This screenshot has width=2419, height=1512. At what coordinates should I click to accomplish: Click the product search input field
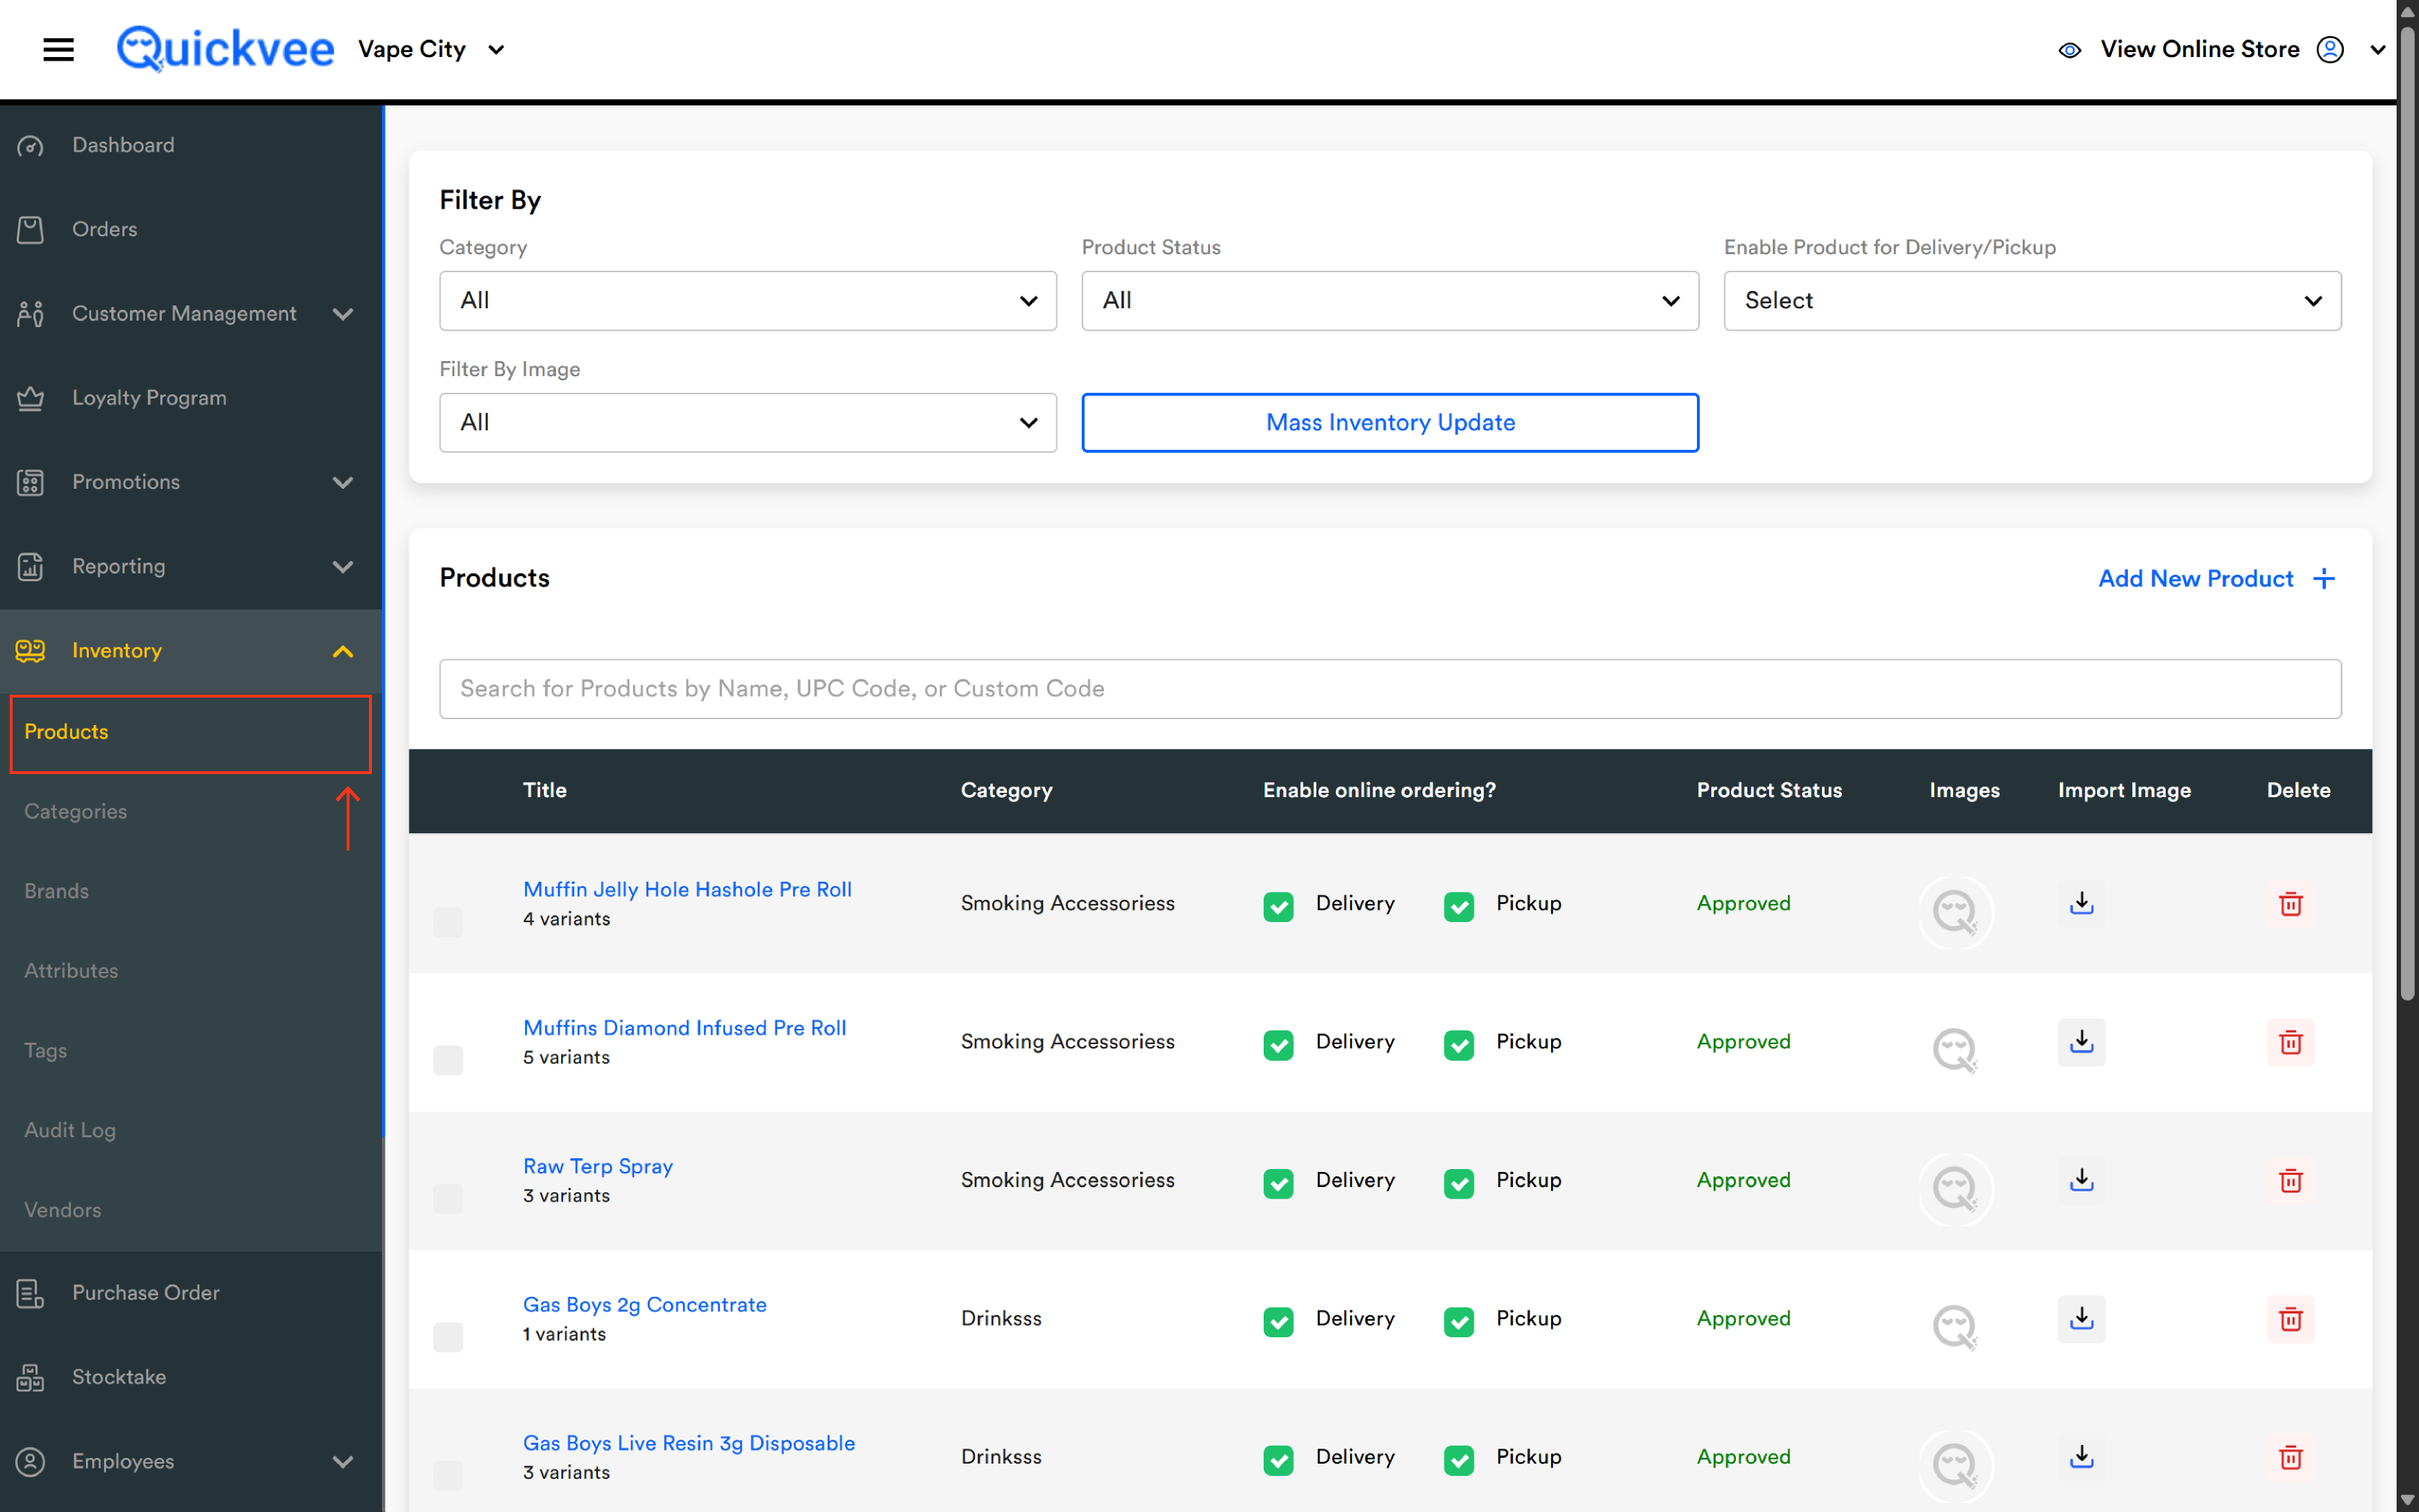(1389, 688)
